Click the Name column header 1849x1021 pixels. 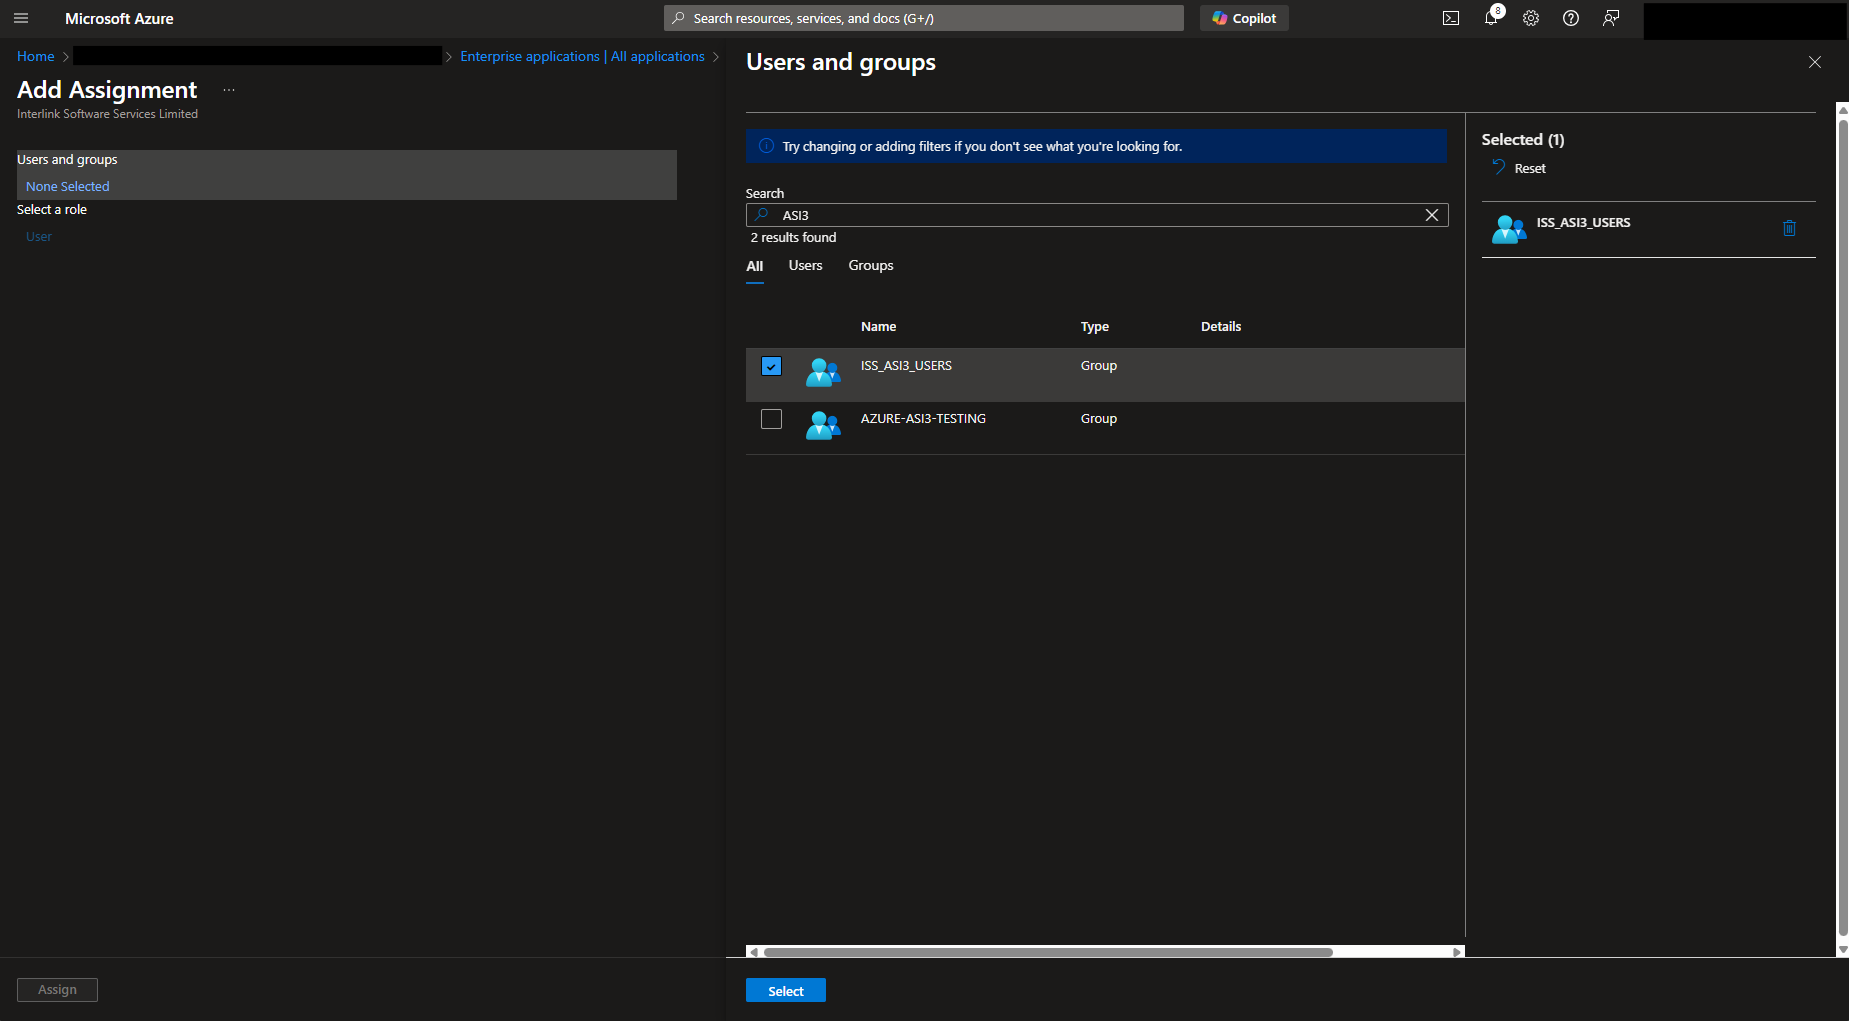pos(878,327)
